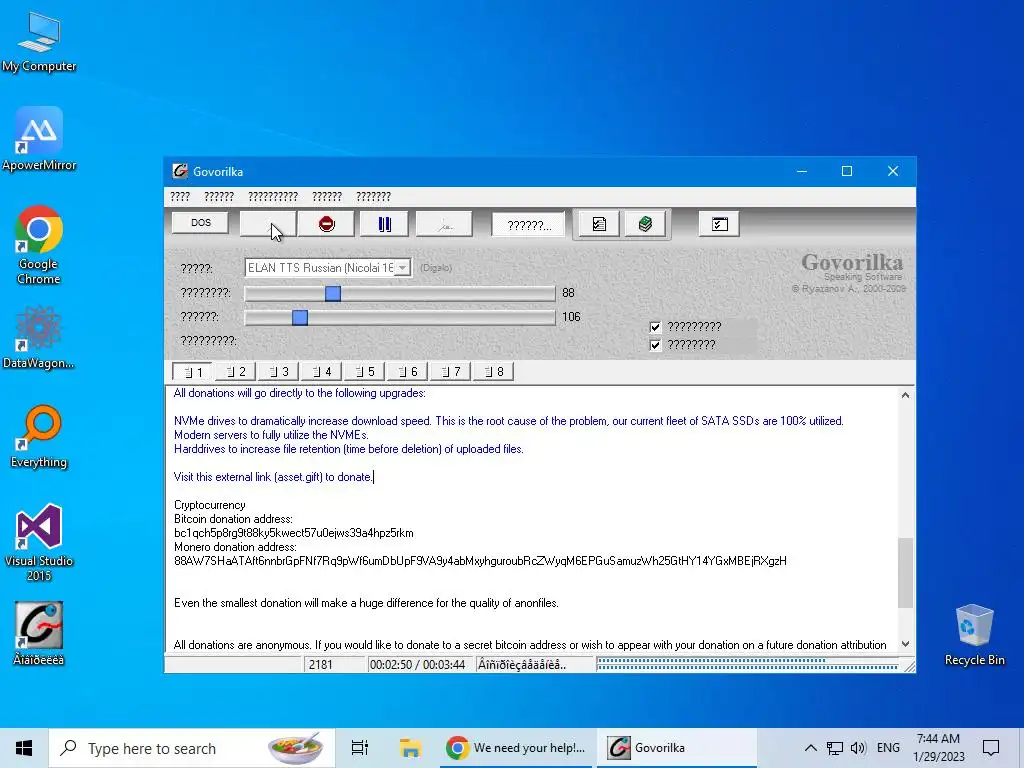The width and height of the screenshot is (1024, 768).
Task: Click the status bar value 2181
Action: click(x=321, y=665)
